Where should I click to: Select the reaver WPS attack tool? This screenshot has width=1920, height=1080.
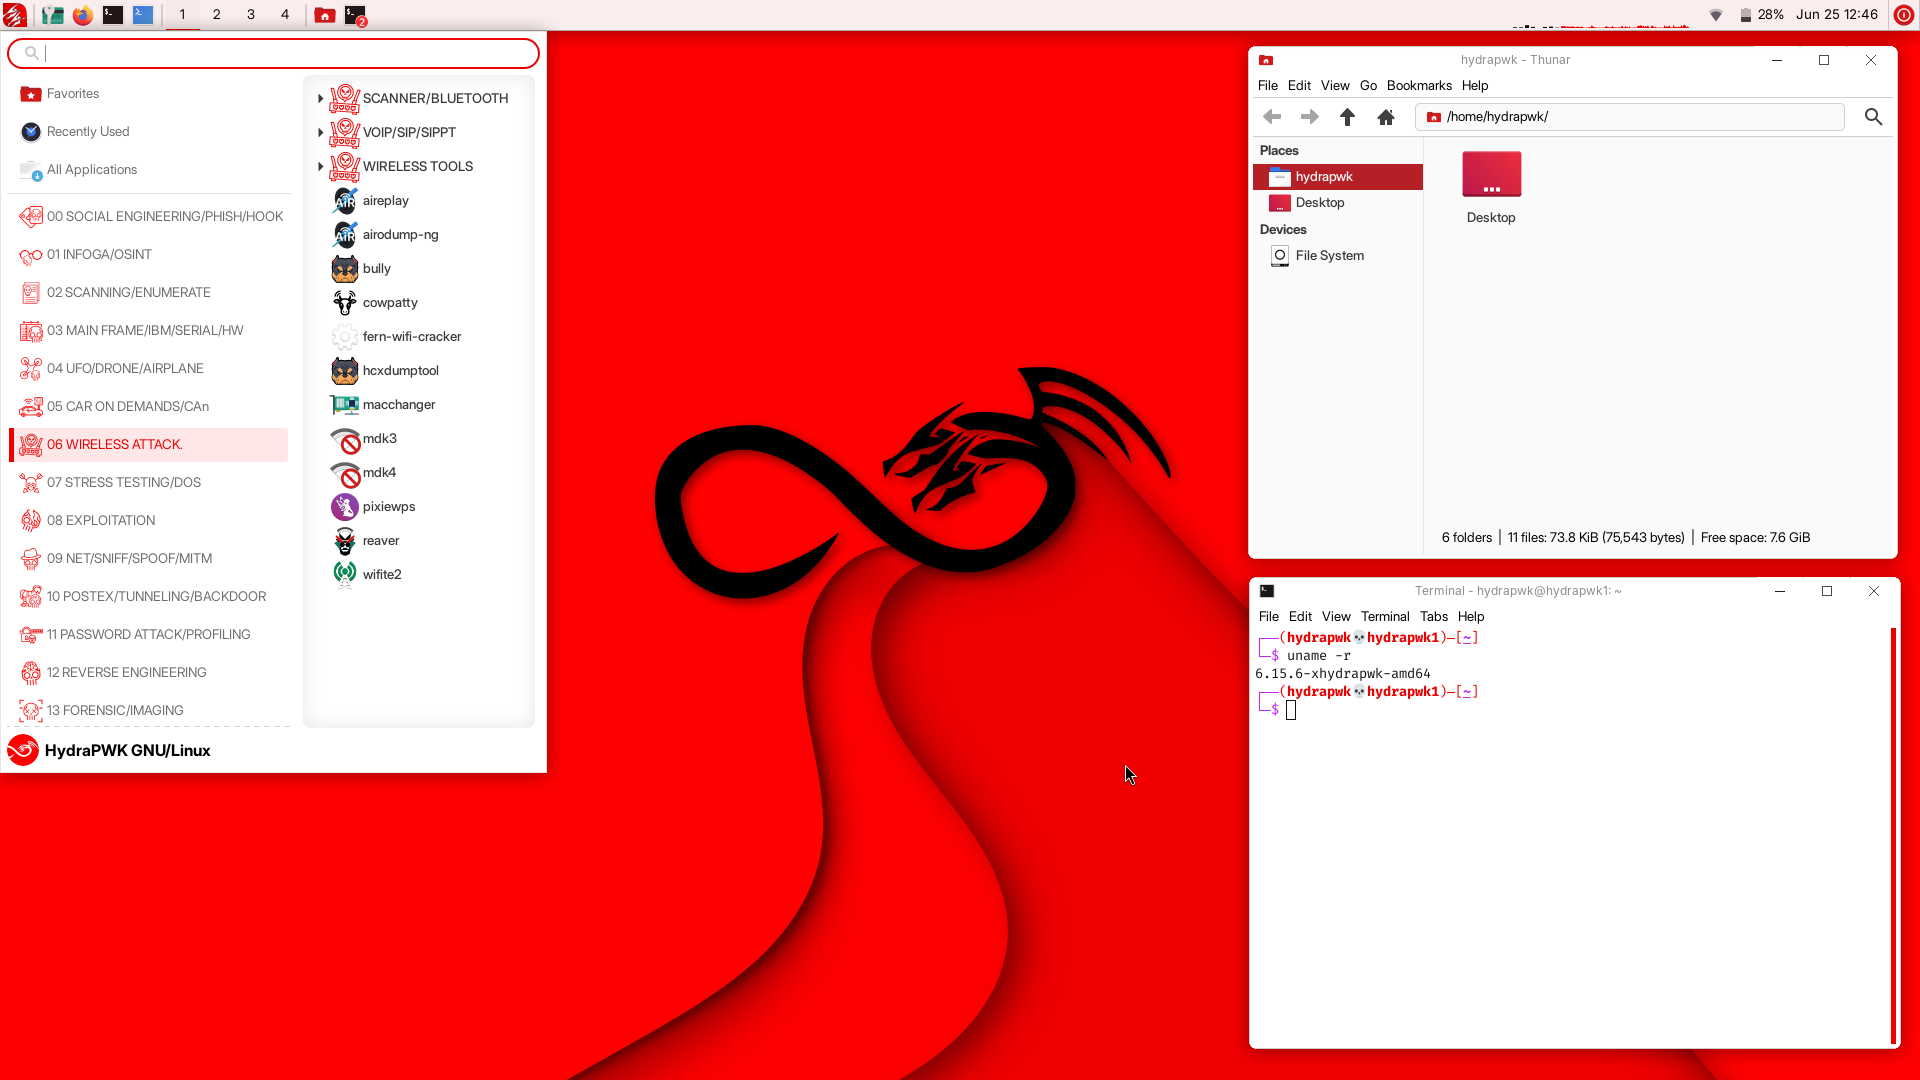point(380,540)
